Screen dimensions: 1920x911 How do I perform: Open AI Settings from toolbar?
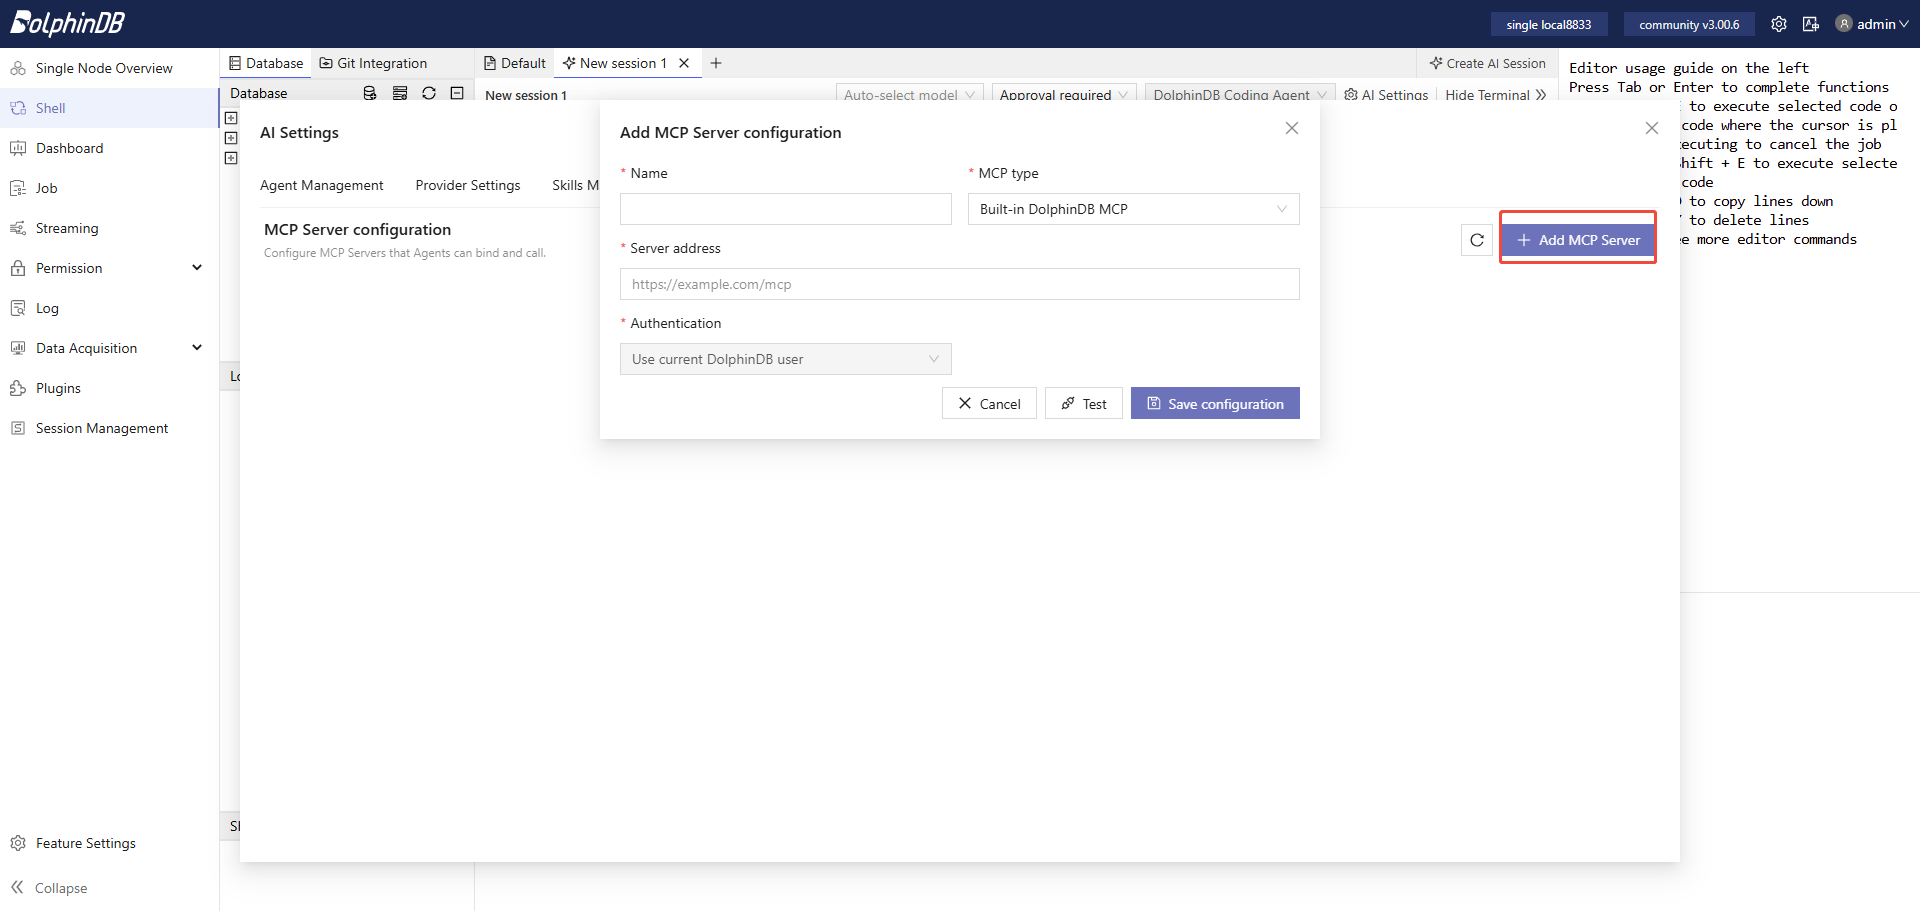[1387, 95]
